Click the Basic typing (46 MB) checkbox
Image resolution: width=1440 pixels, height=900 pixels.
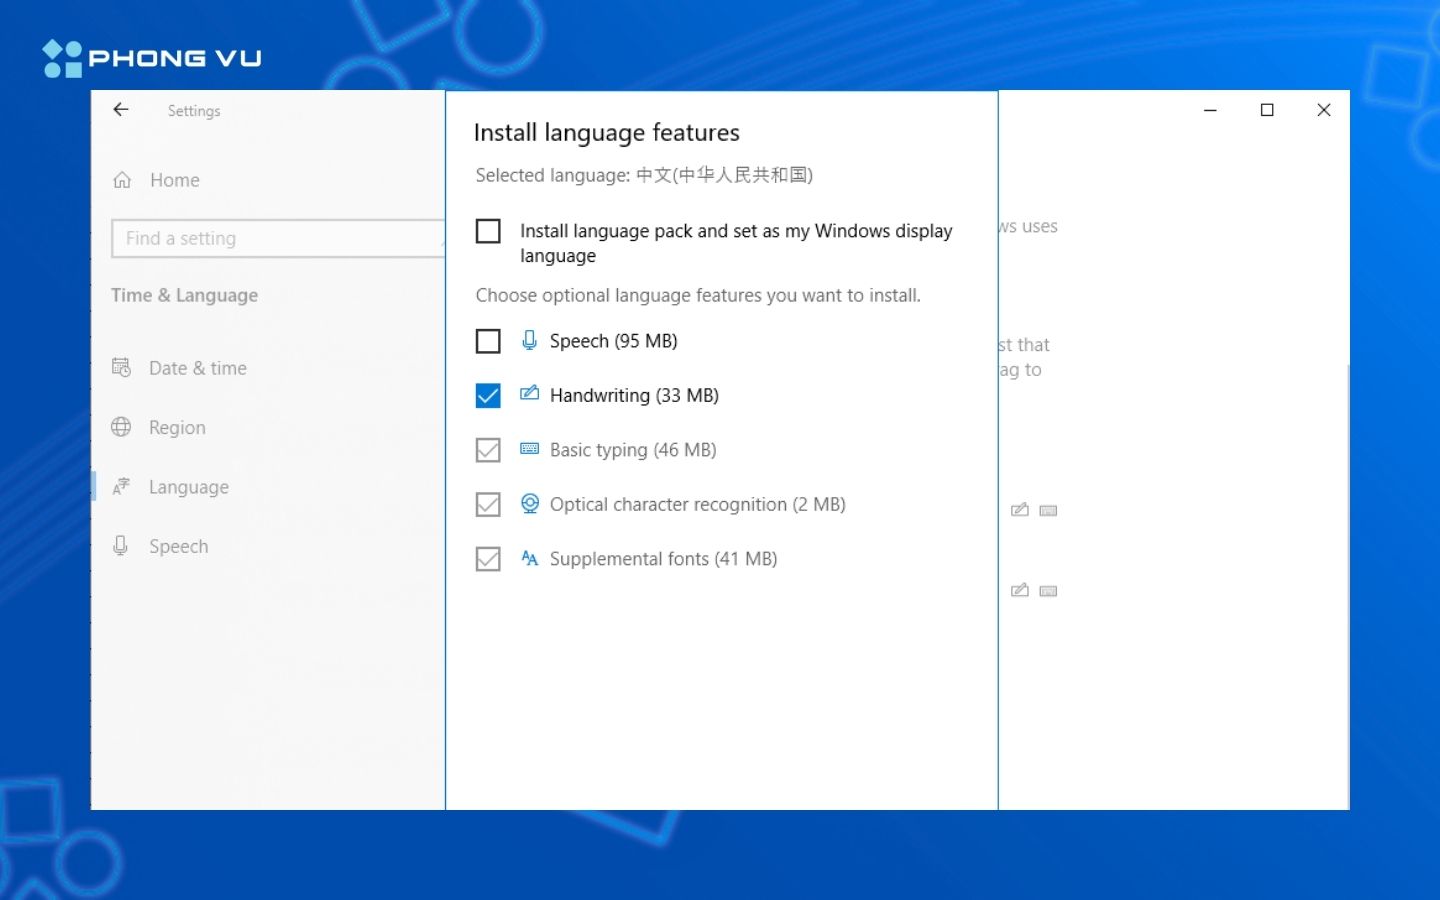(488, 450)
